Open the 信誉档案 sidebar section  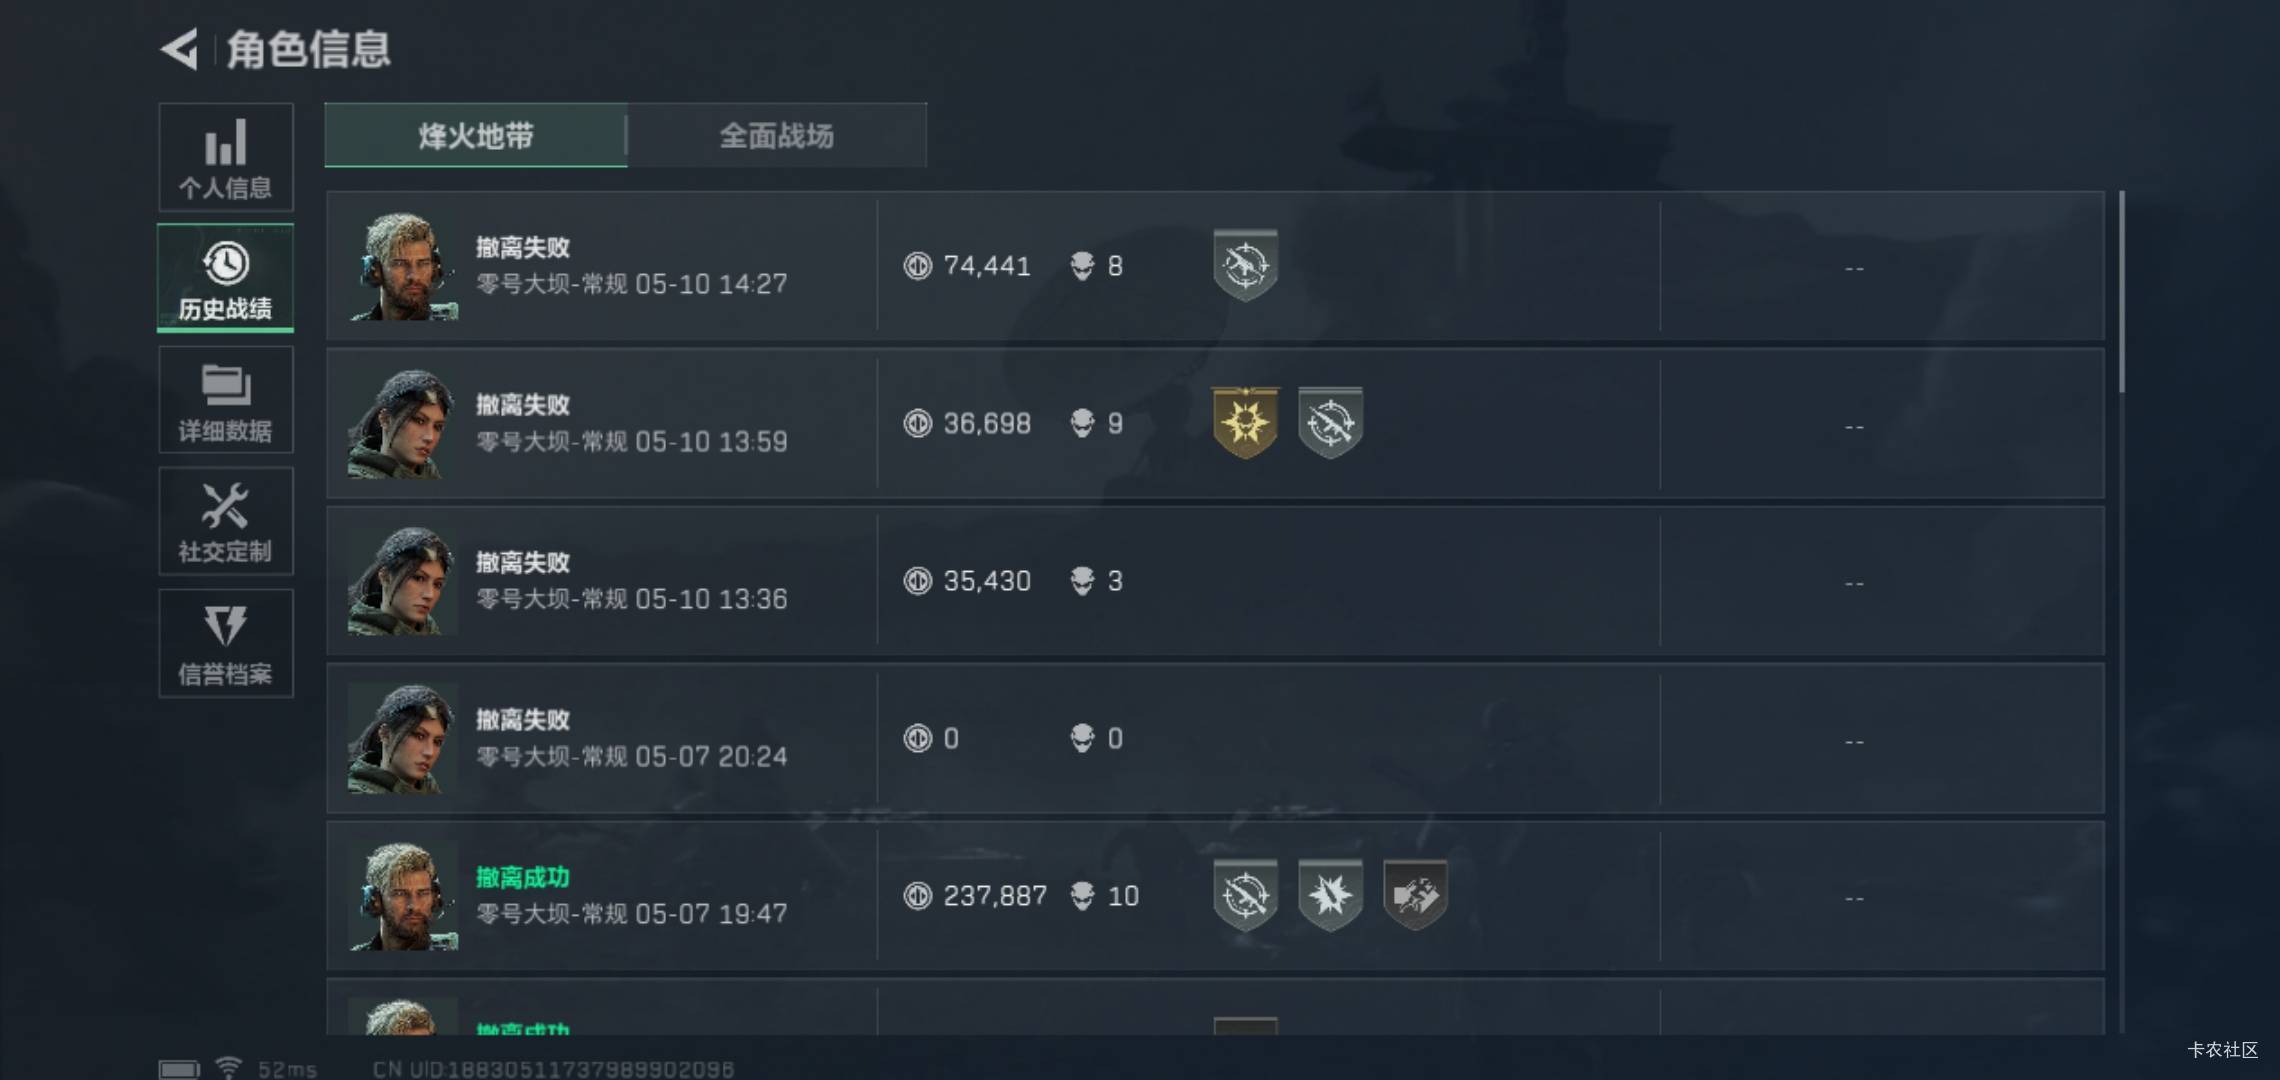pyautogui.click(x=226, y=643)
